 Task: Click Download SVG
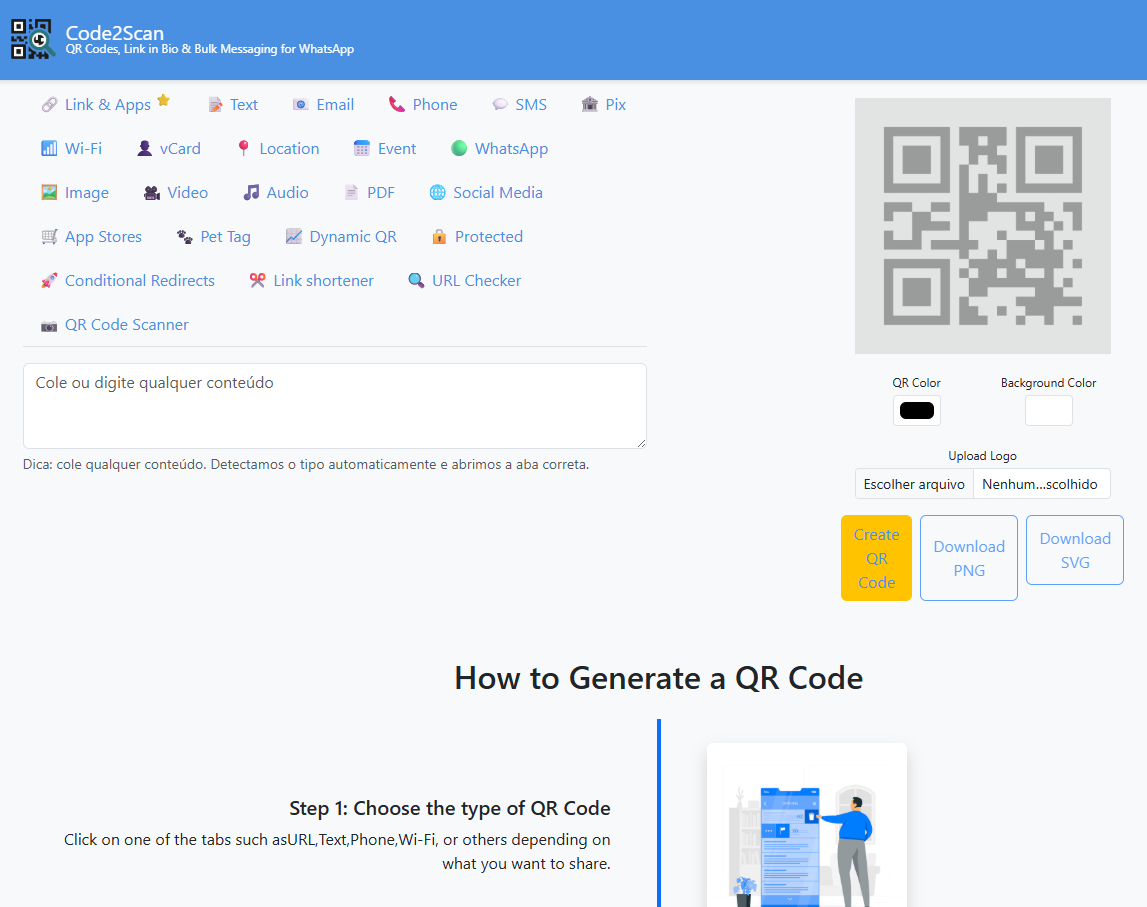click(1074, 550)
